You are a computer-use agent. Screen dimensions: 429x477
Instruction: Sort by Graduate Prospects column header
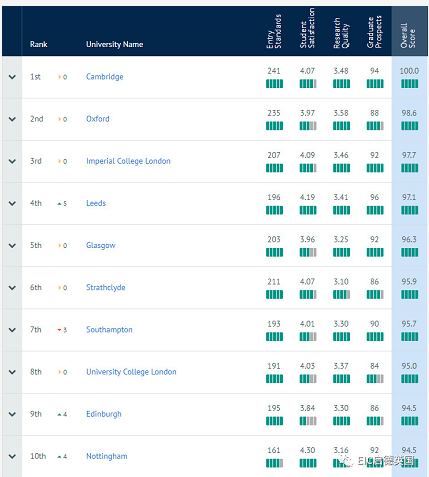[374, 32]
